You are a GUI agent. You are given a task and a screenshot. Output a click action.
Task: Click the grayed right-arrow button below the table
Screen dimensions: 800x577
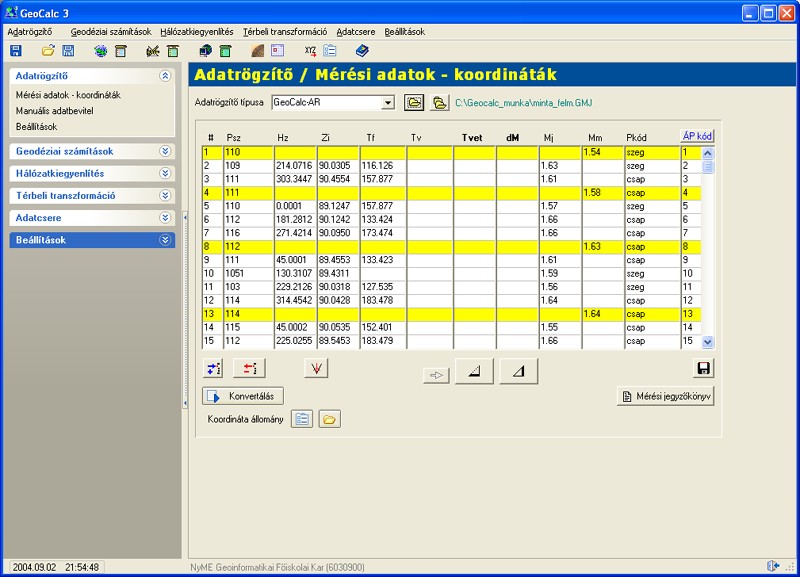[436, 375]
